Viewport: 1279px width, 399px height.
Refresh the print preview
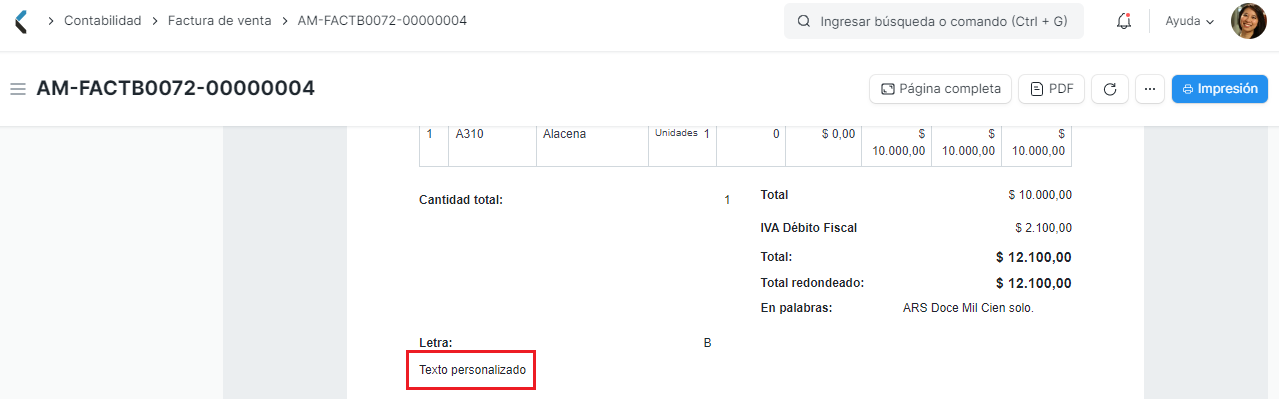point(1109,89)
